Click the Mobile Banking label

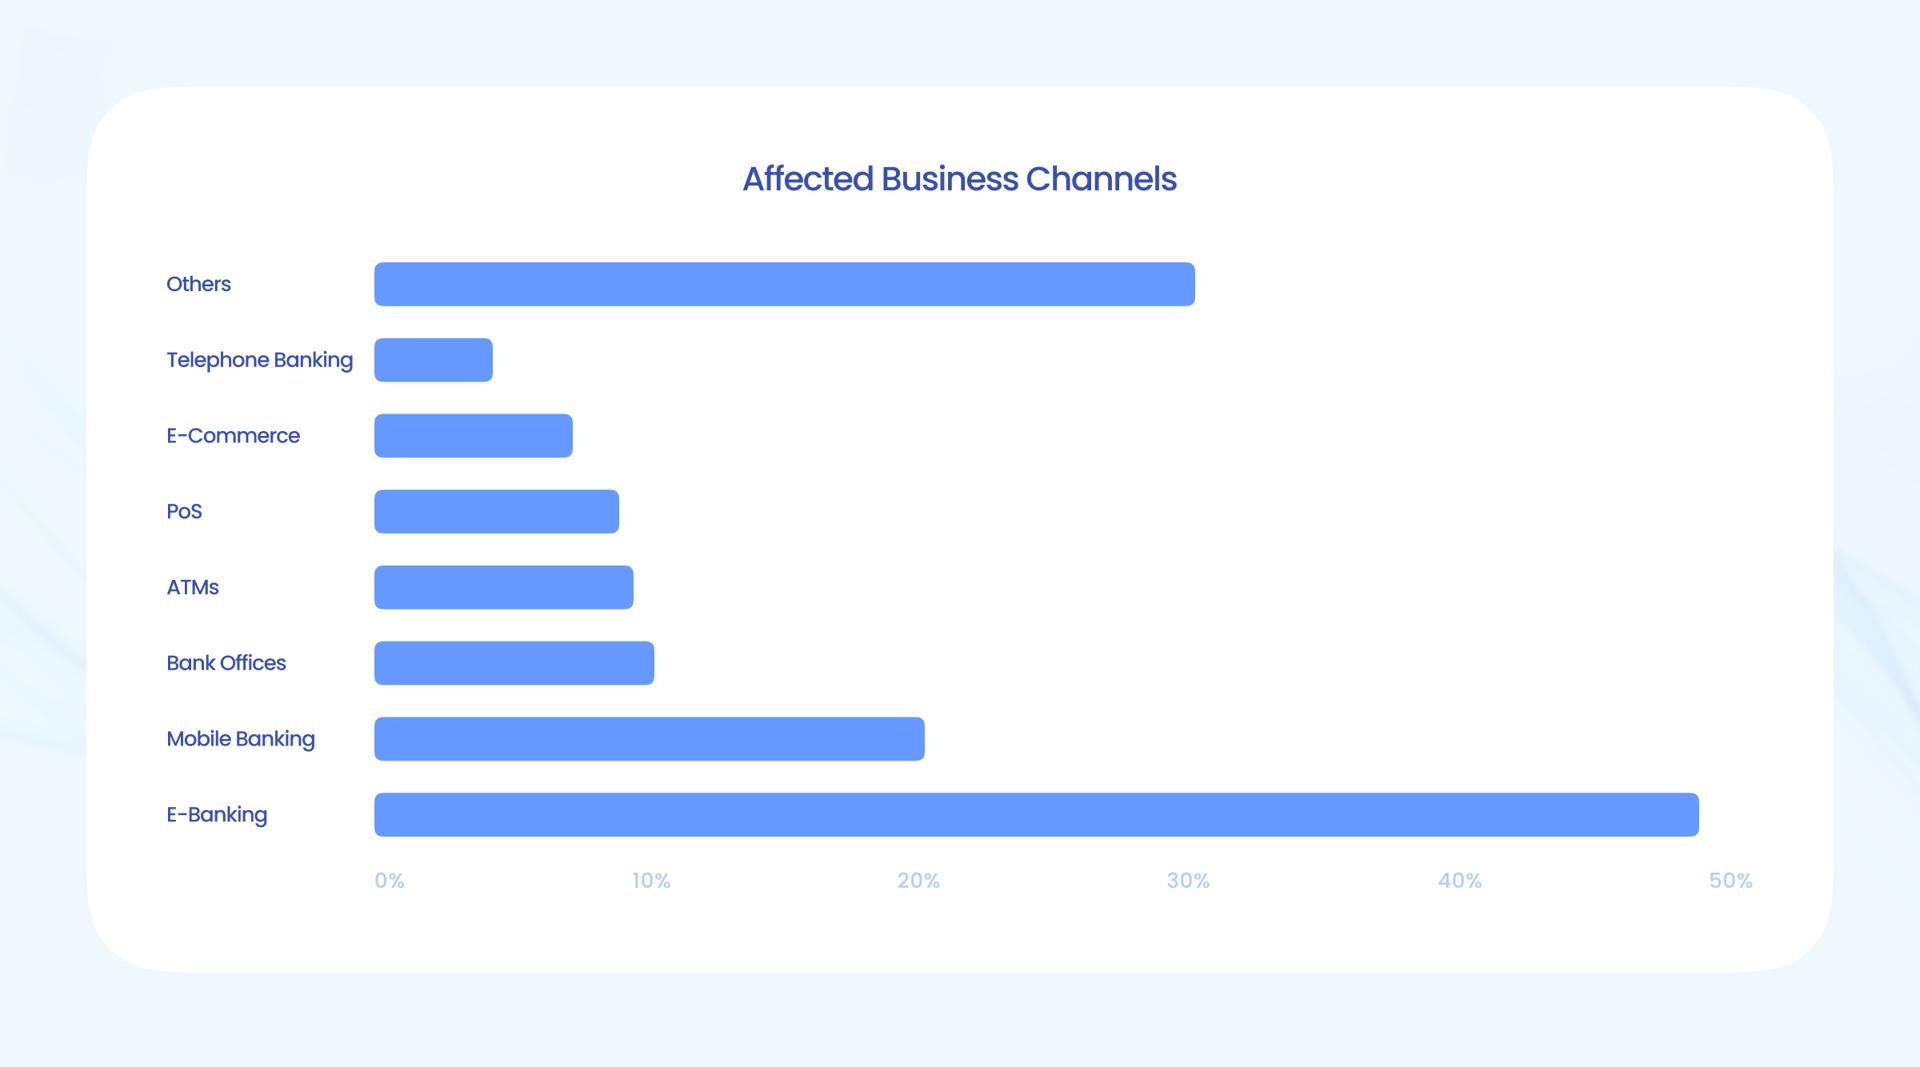(x=240, y=739)
